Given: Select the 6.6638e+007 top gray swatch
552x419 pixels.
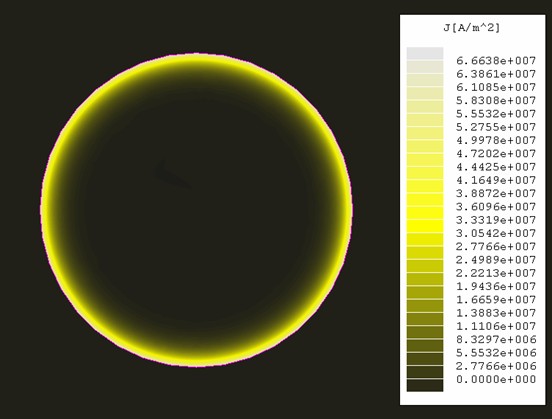Looking at the screenshot, I should [425, 53].
